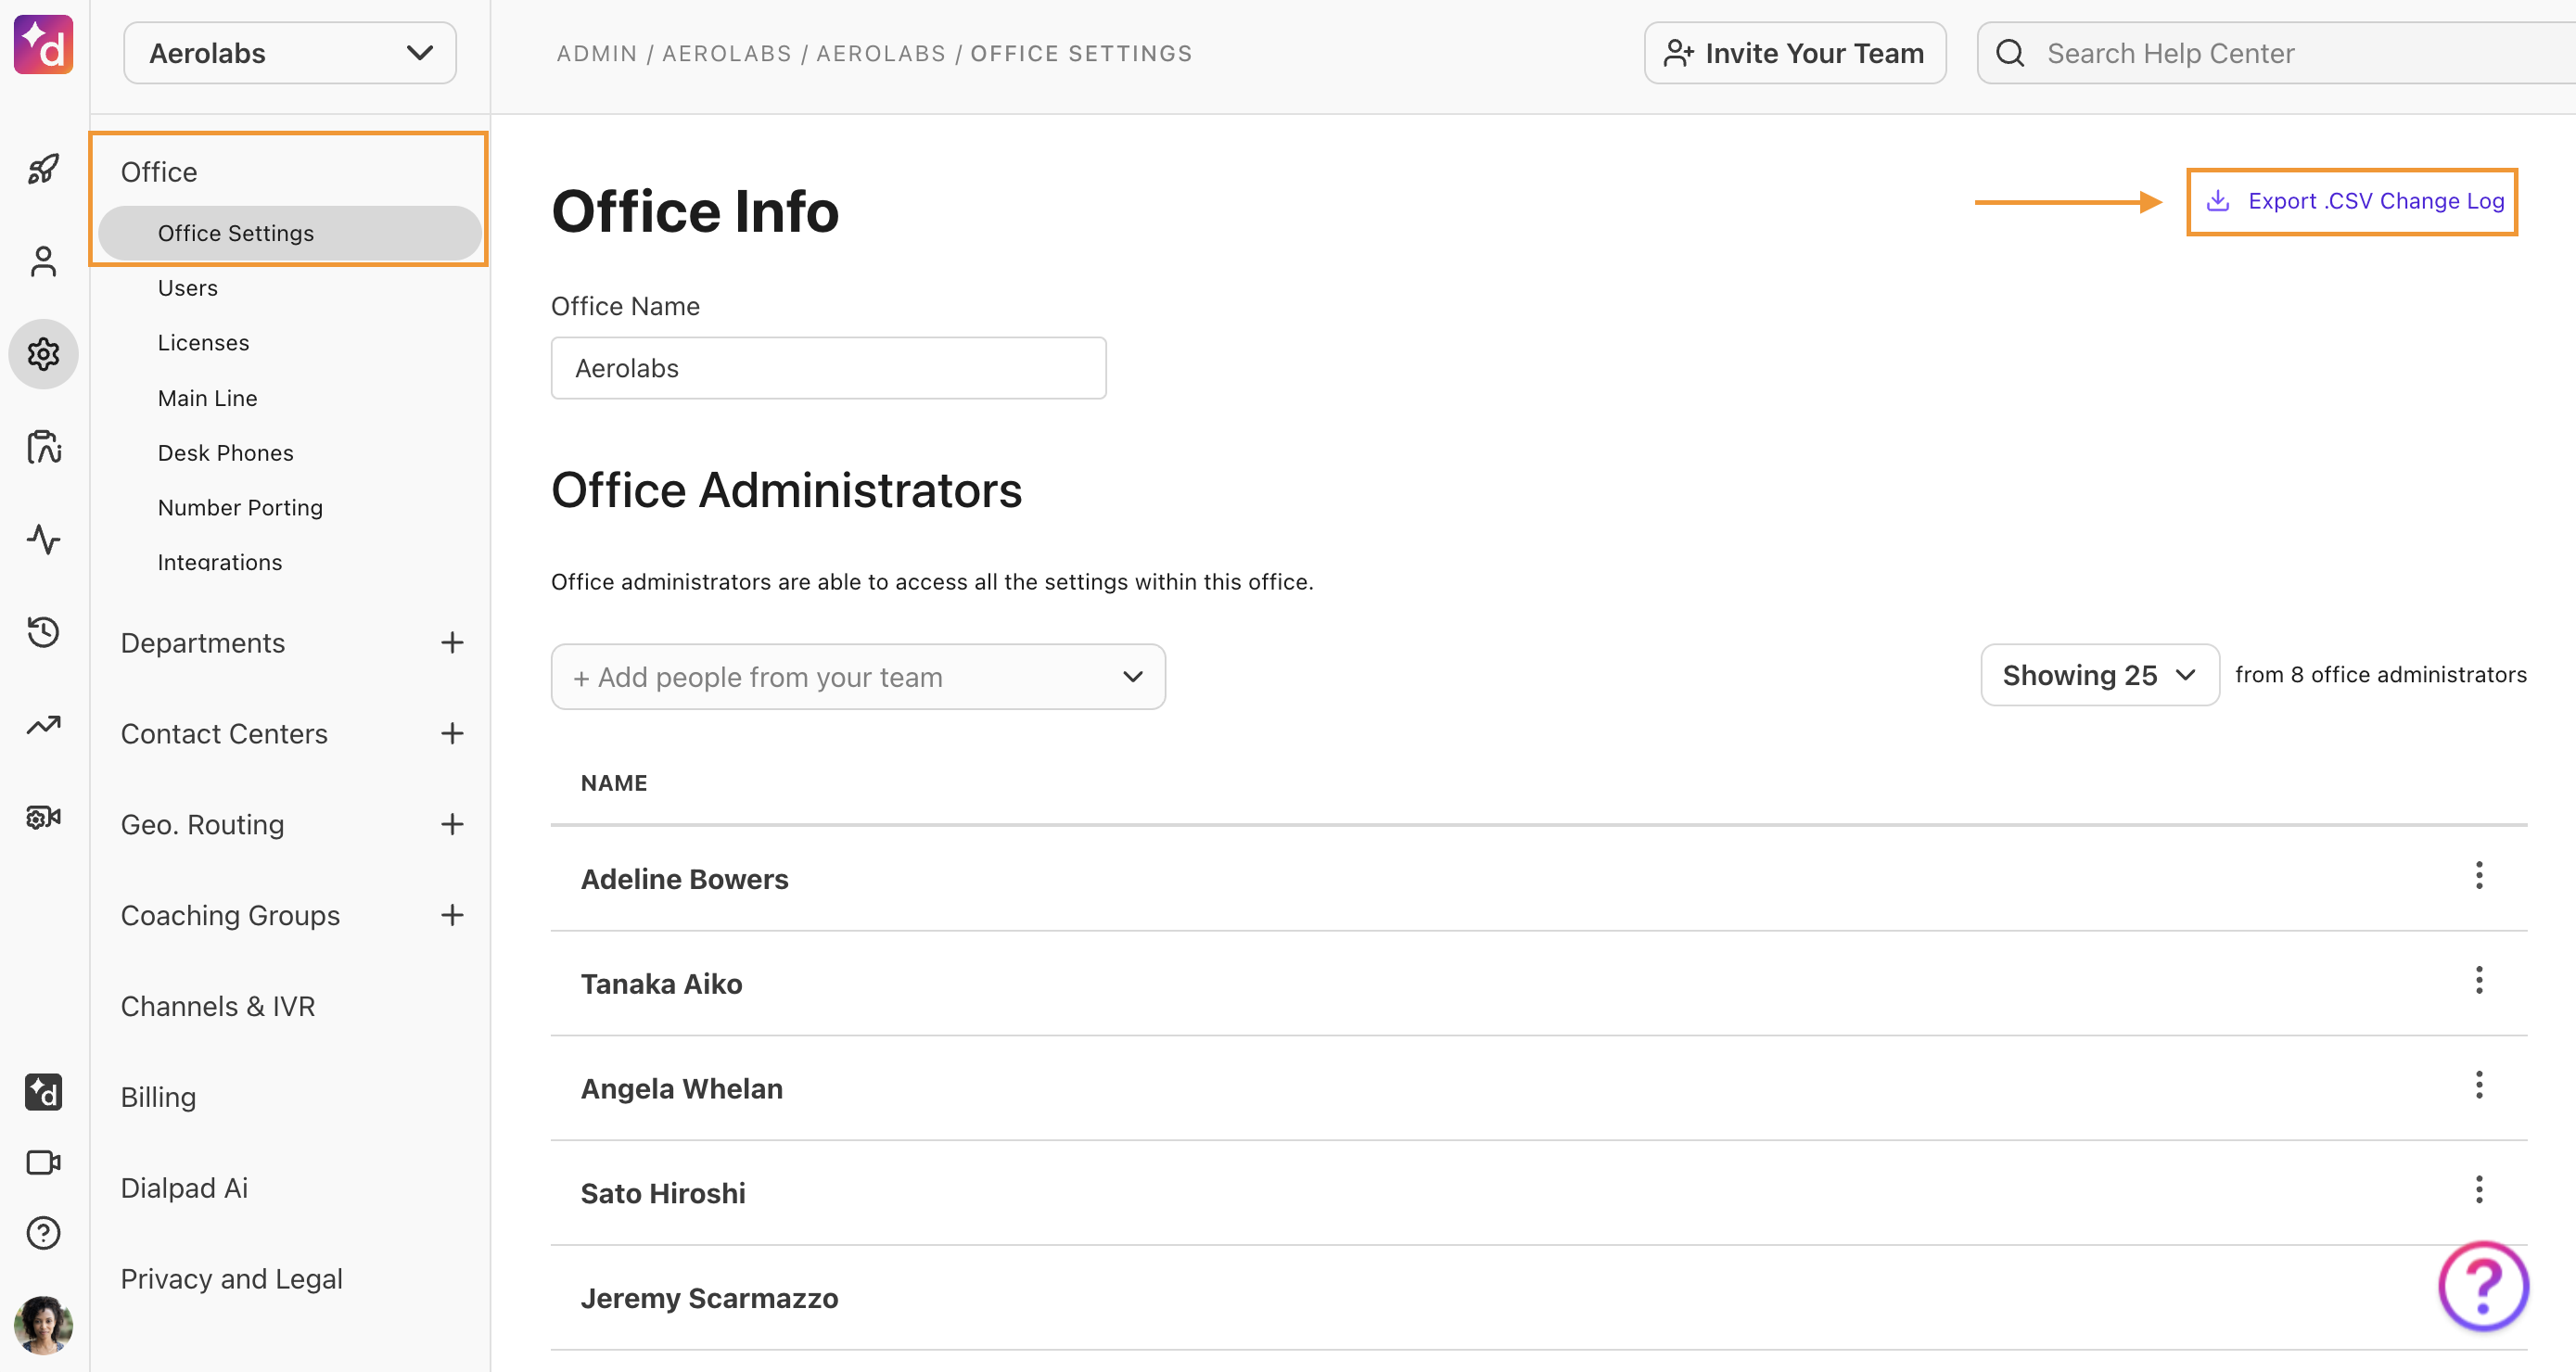
Task: Open the Coaching Groups section
Action: coord(230,916)
